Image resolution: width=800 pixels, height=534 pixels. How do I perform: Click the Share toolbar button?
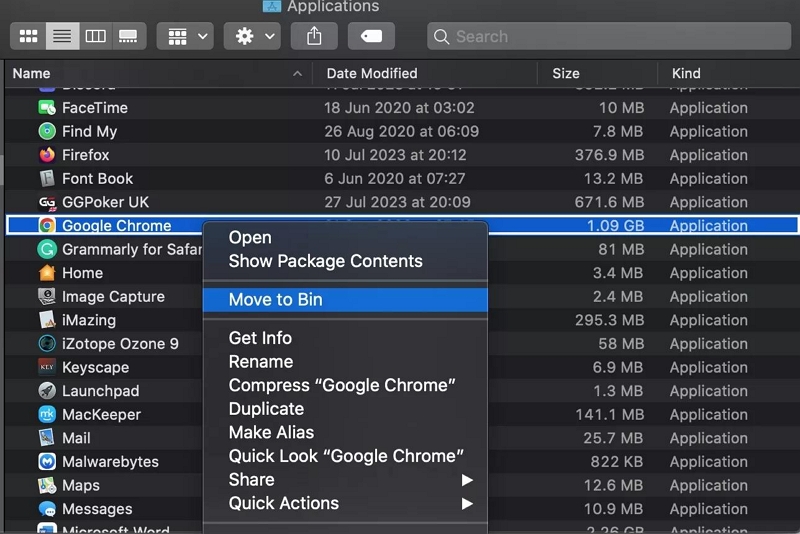point(314,36)
